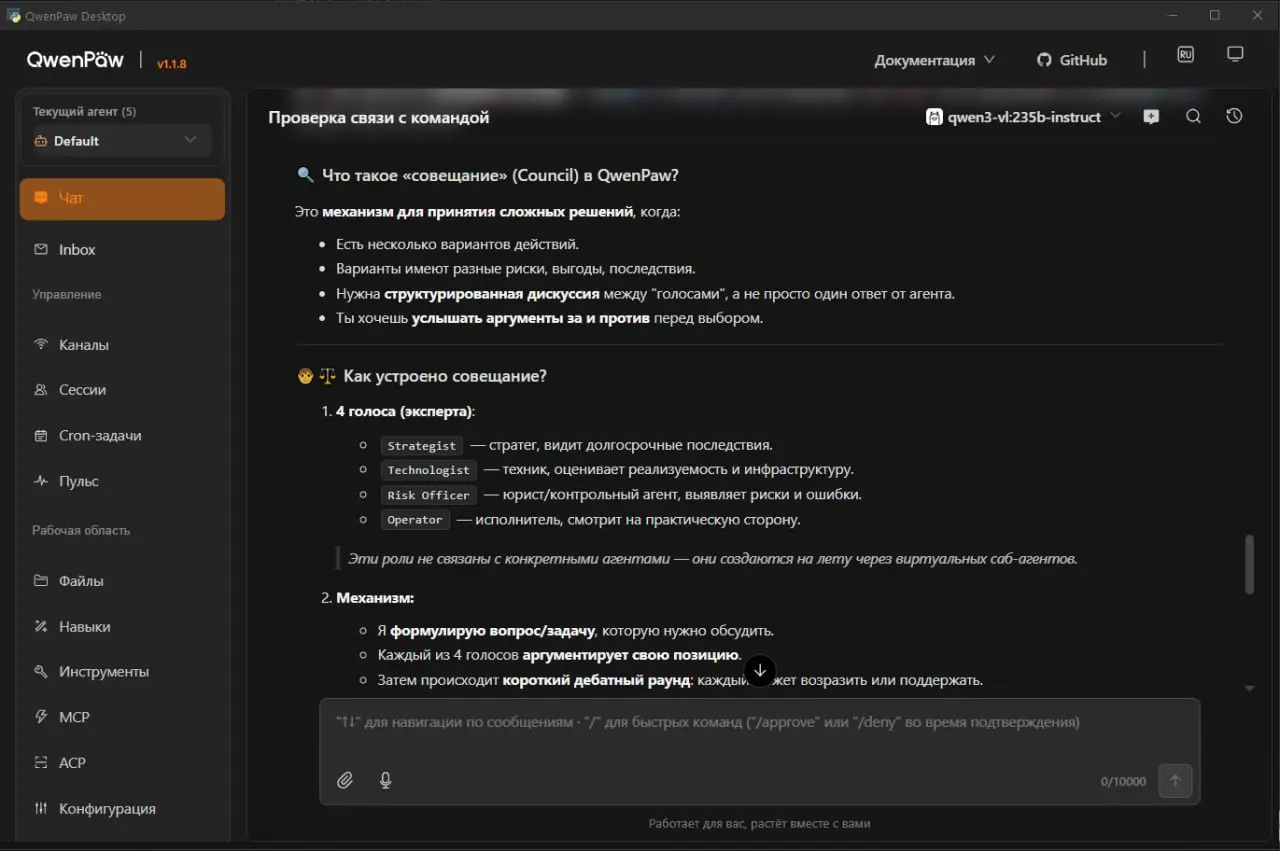Open the Документация dropdown menu

tap(934, 60)
